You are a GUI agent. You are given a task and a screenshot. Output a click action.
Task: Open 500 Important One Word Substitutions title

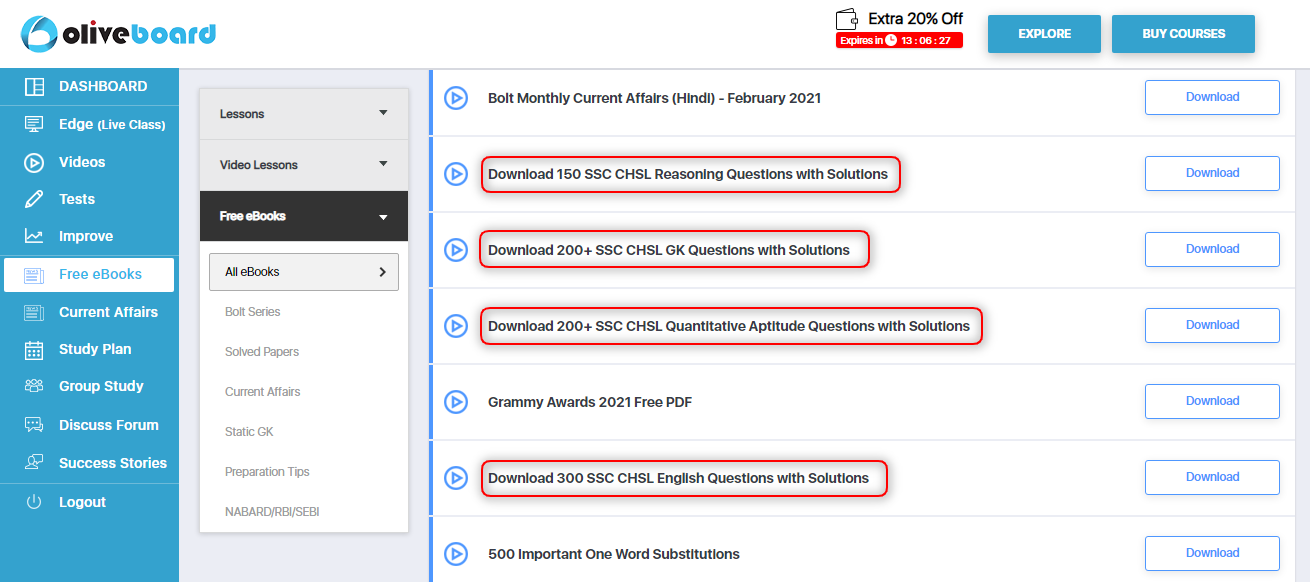click(614, 554)
